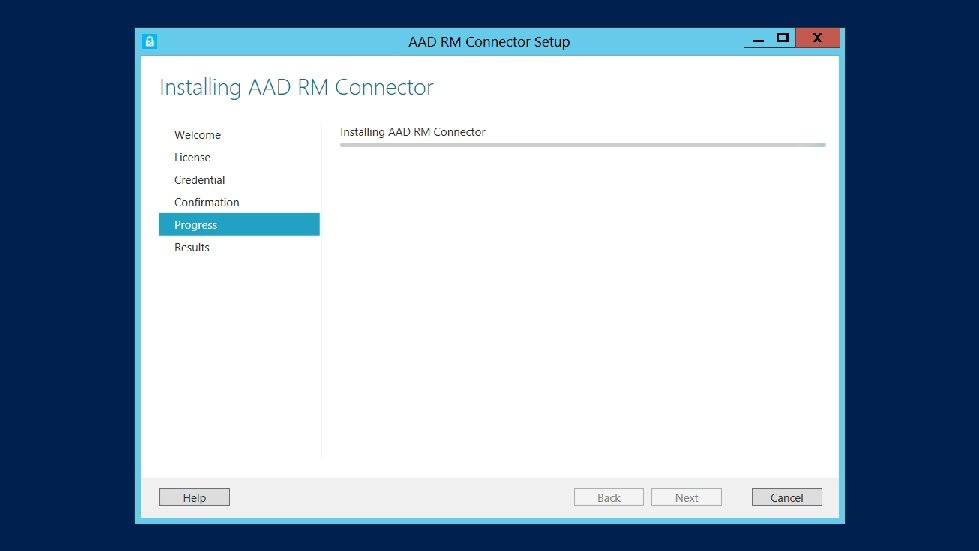
Task: Click the Help button
Action: tap(194, 497)
